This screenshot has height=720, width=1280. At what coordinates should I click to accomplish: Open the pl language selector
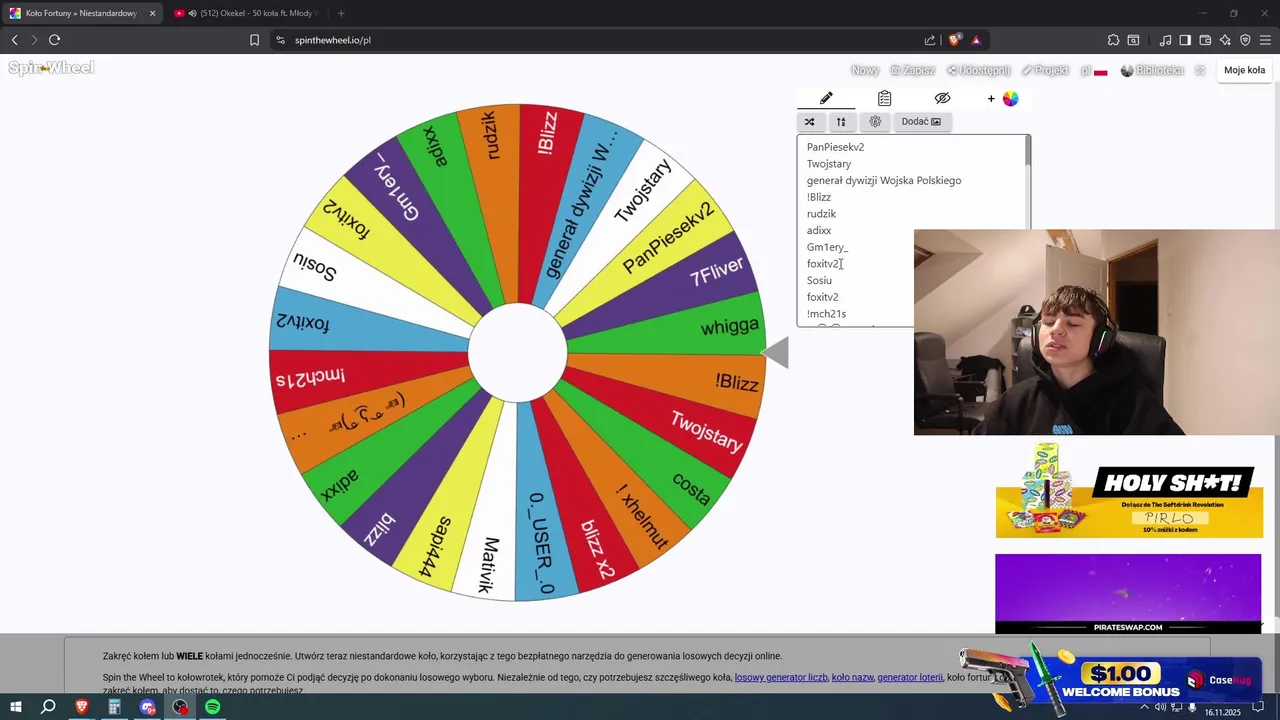[x=1093, y=71]
